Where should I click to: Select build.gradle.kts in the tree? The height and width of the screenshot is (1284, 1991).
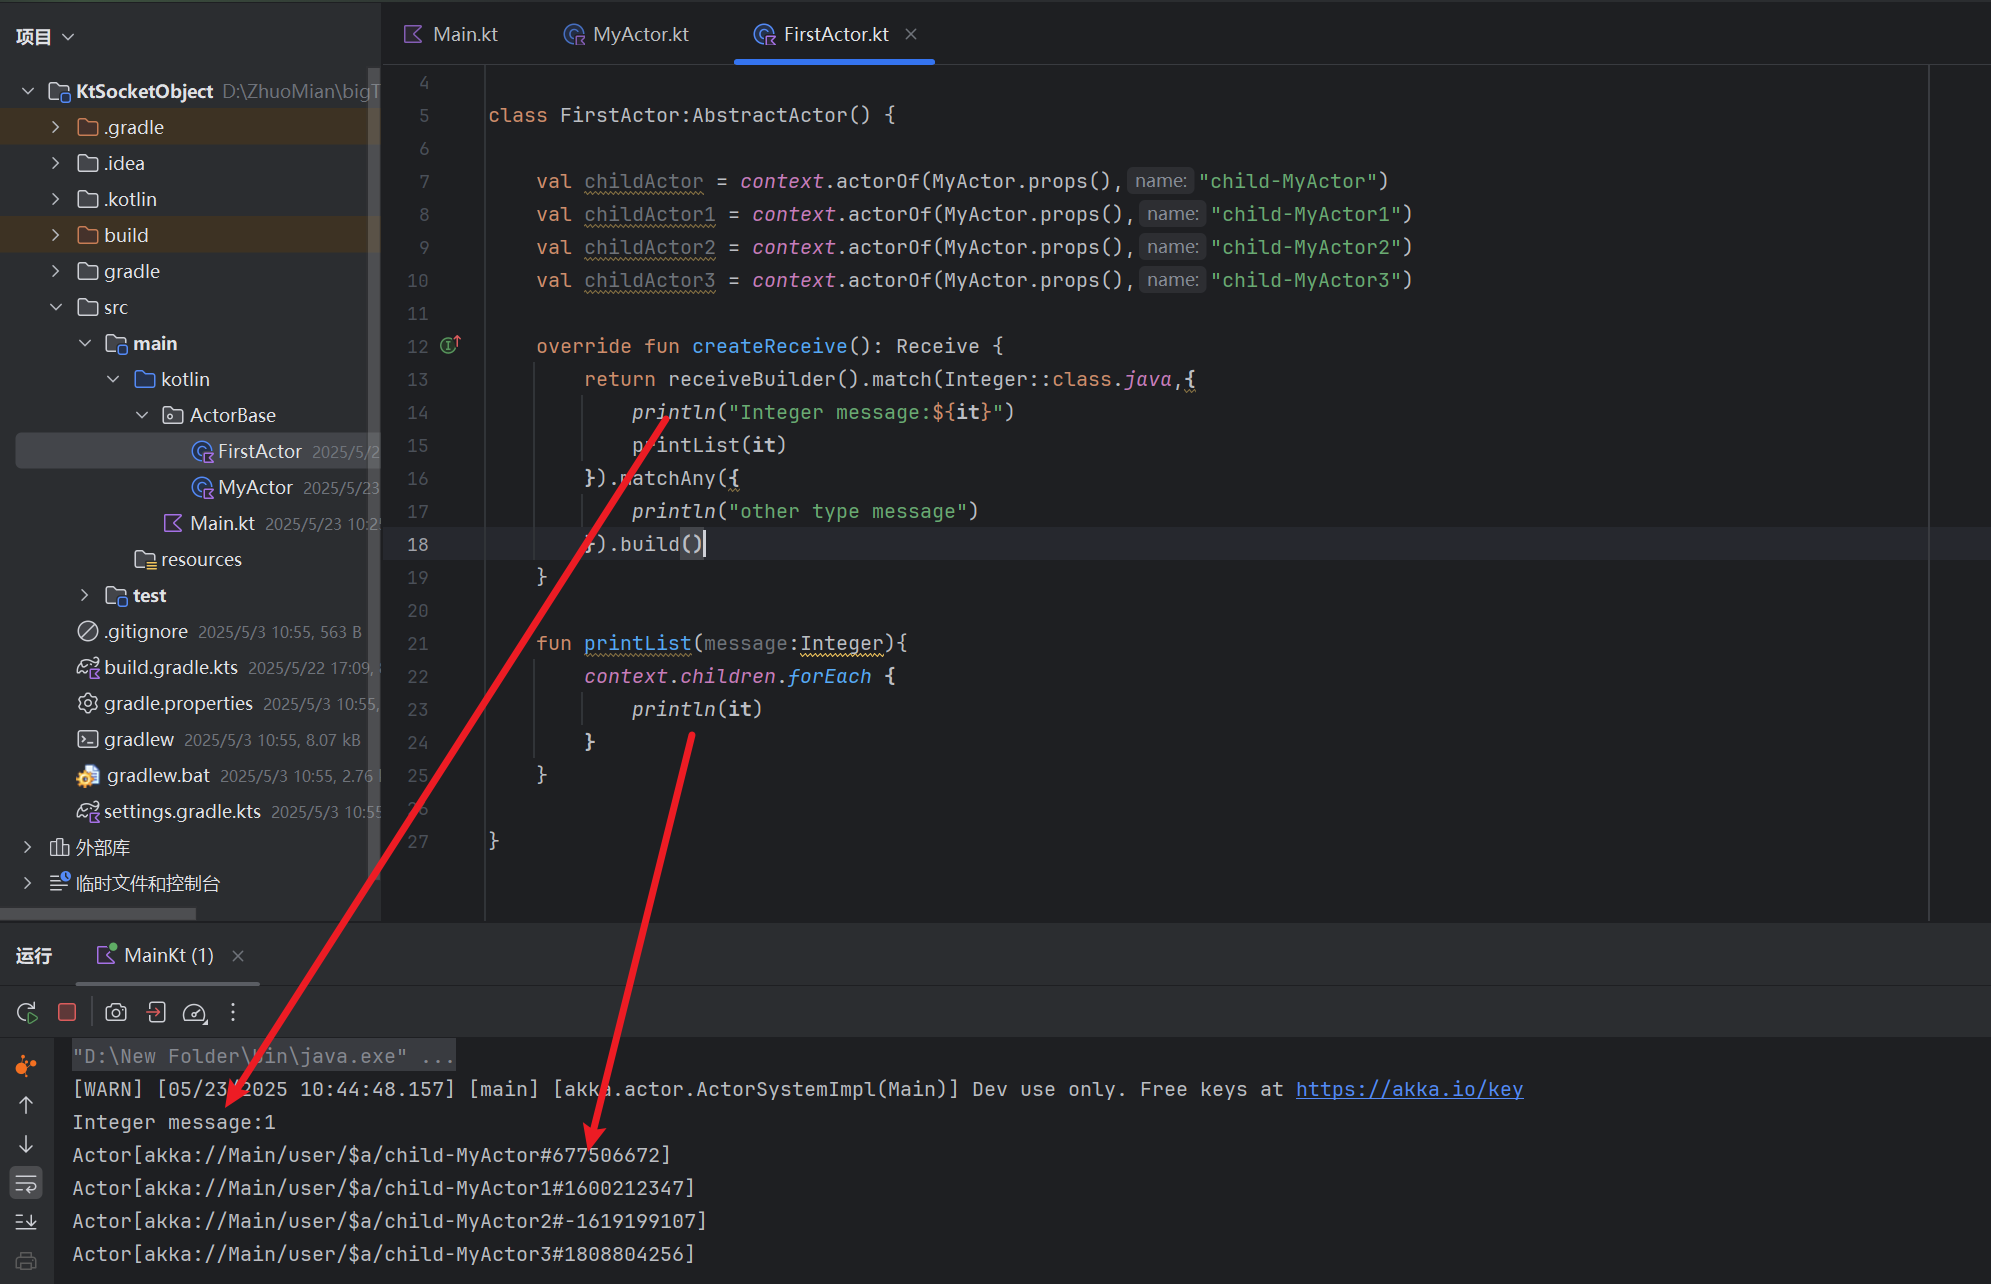[171, 667]
